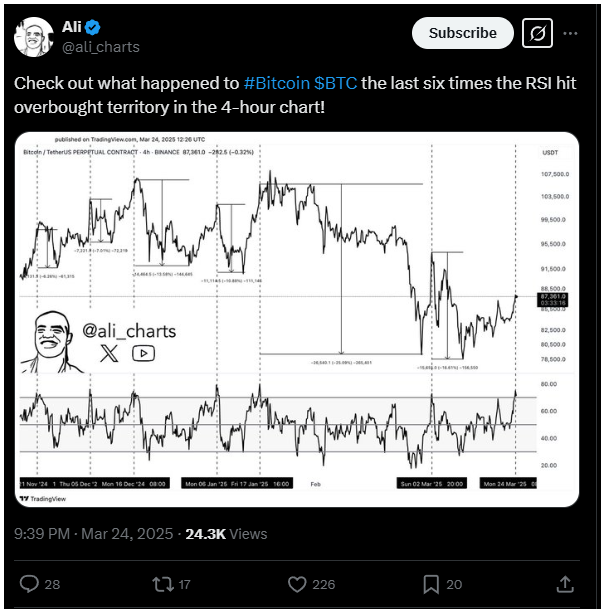
Task: Open the Bitcoin chart image
Action: [297, 320]
